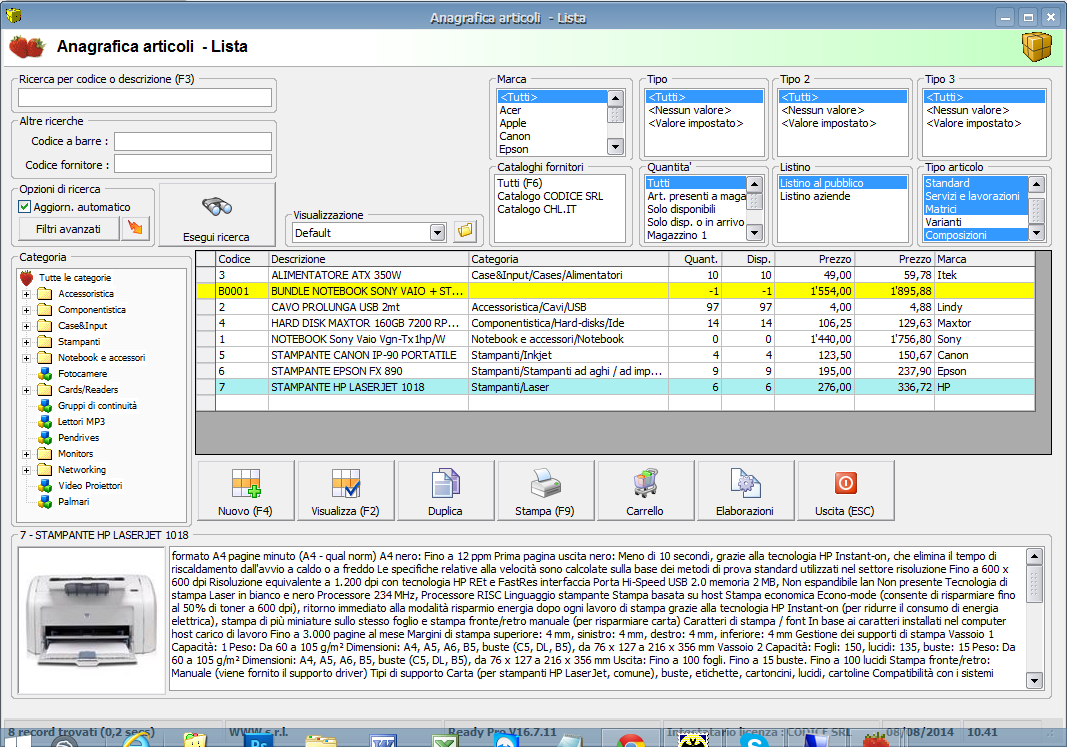The image size is (1067, 747).
Task: Click the Codice a barre input field
Action: click(x=193, y=142)
